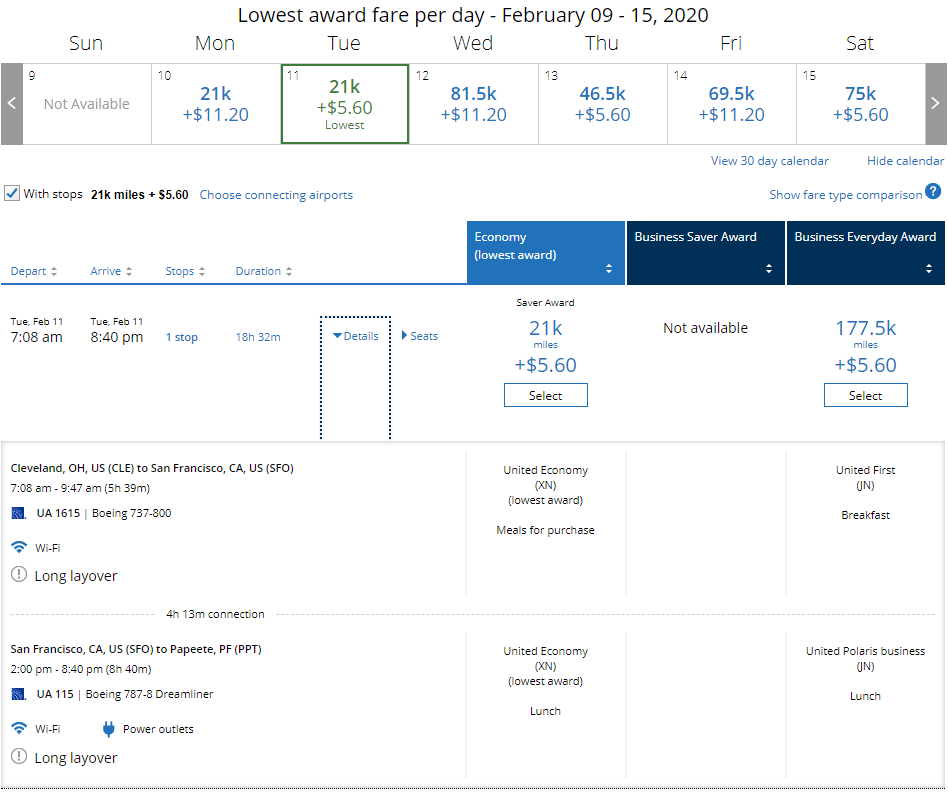Select the 21k miles Saver Award fare
The image size is (948, 792).
click(545, 396)
